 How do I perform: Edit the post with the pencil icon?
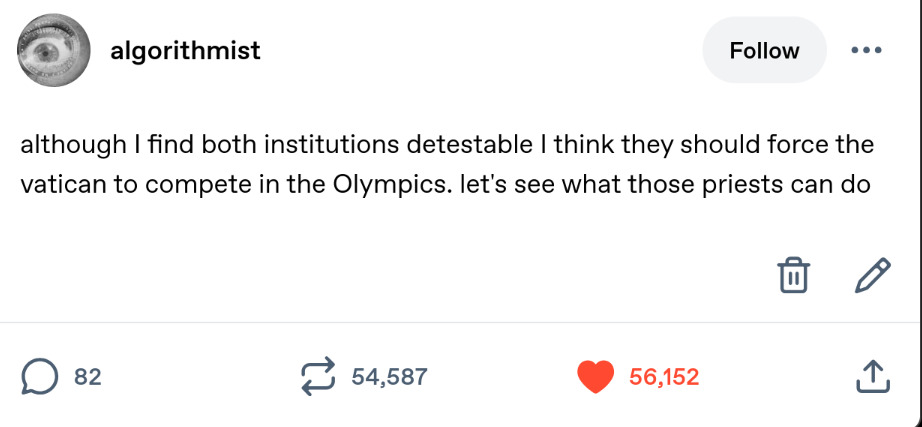click(x=872, y=273)
